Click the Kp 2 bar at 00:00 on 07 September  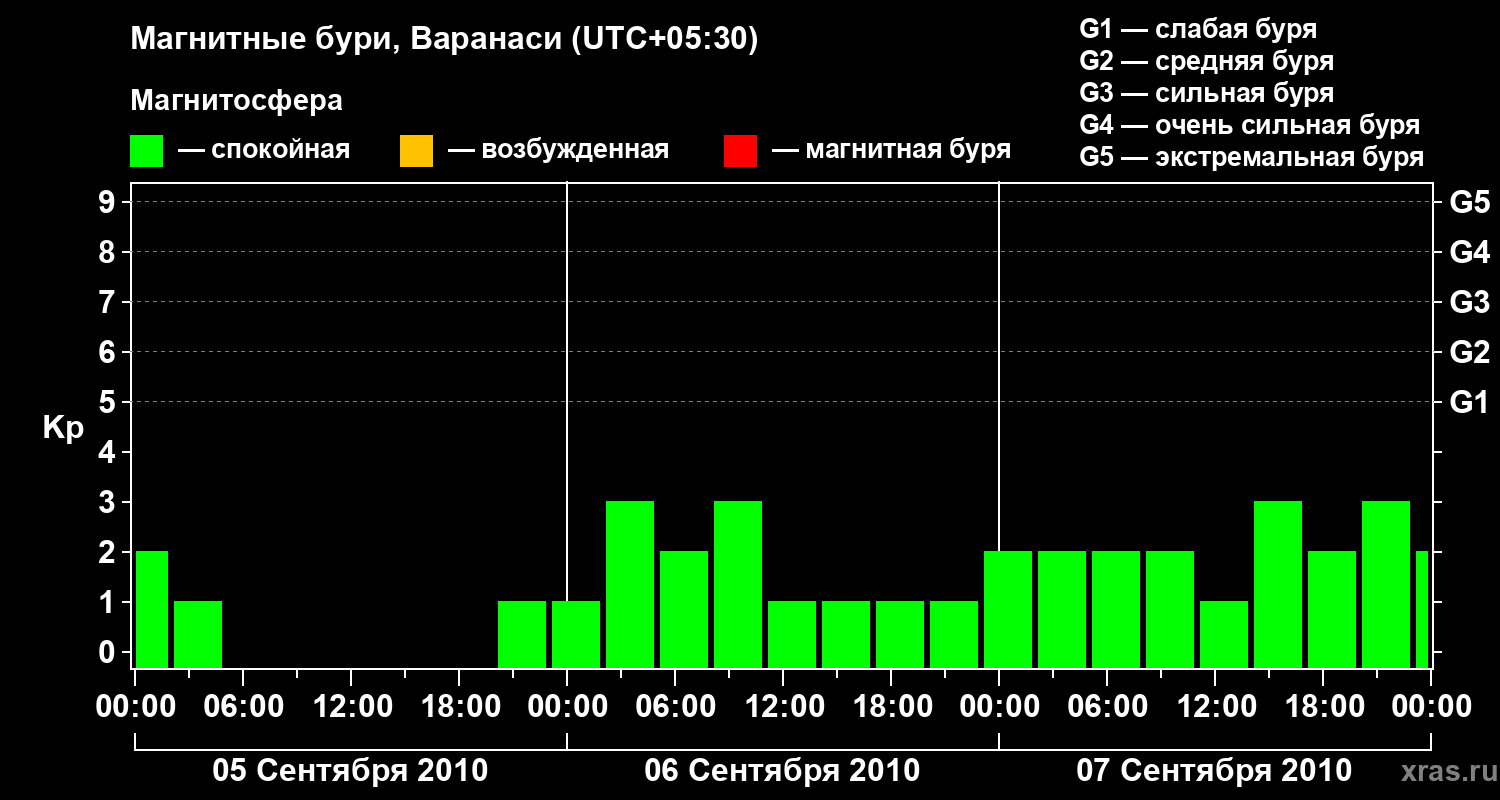pos(1008,610)
